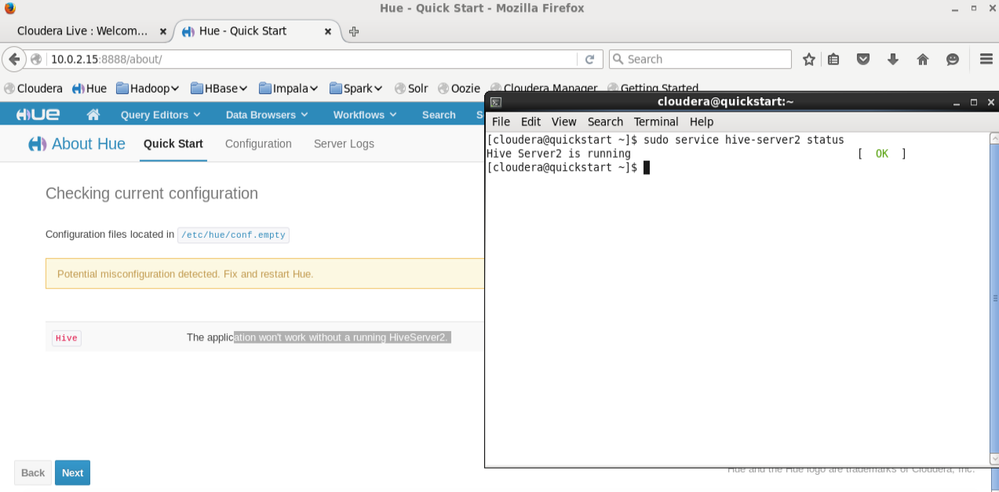Screen dimensions: 999x492
Task: Open the terminal Help menu
Action: (701, 122)
